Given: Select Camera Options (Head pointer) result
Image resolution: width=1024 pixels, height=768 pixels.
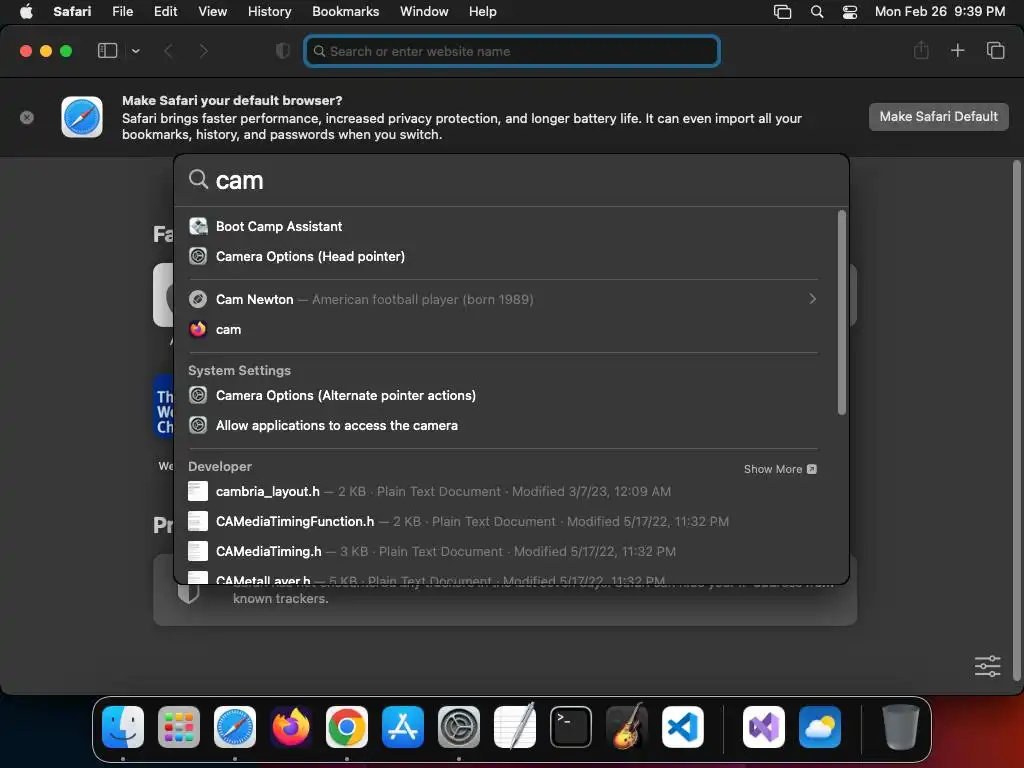Looking at the screenshot, I should pyautogui.click(x=503, y=257).
